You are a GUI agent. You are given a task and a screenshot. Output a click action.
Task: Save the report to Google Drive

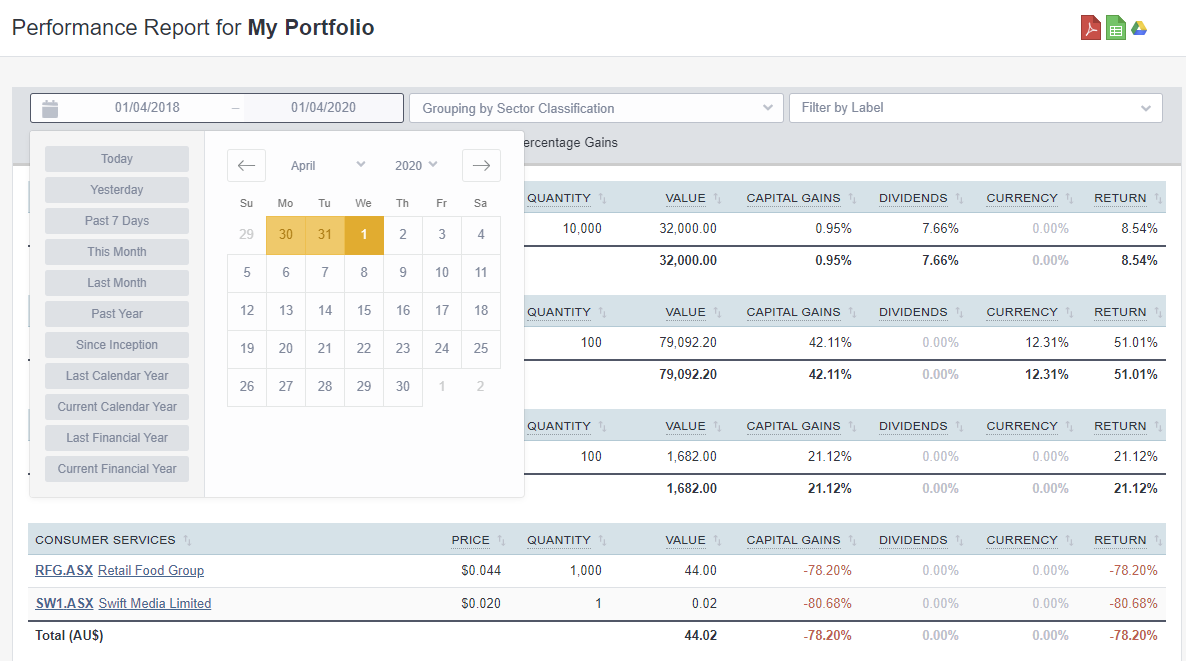tap(1140, 27)
